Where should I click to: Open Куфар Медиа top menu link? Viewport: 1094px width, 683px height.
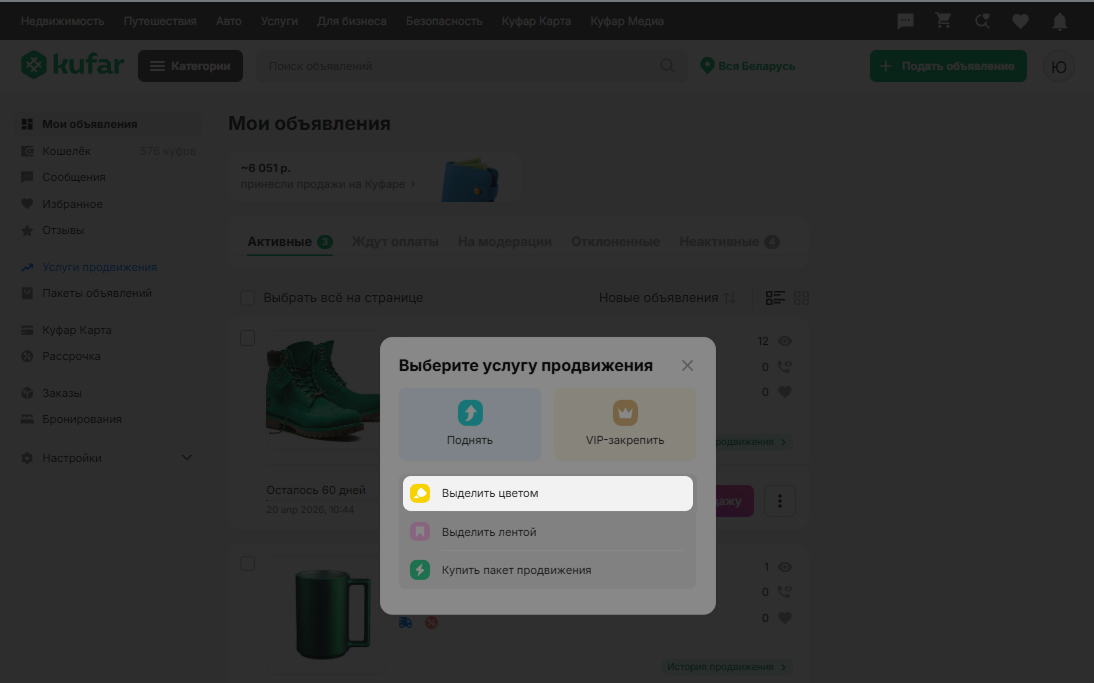(x=627, y=22)
